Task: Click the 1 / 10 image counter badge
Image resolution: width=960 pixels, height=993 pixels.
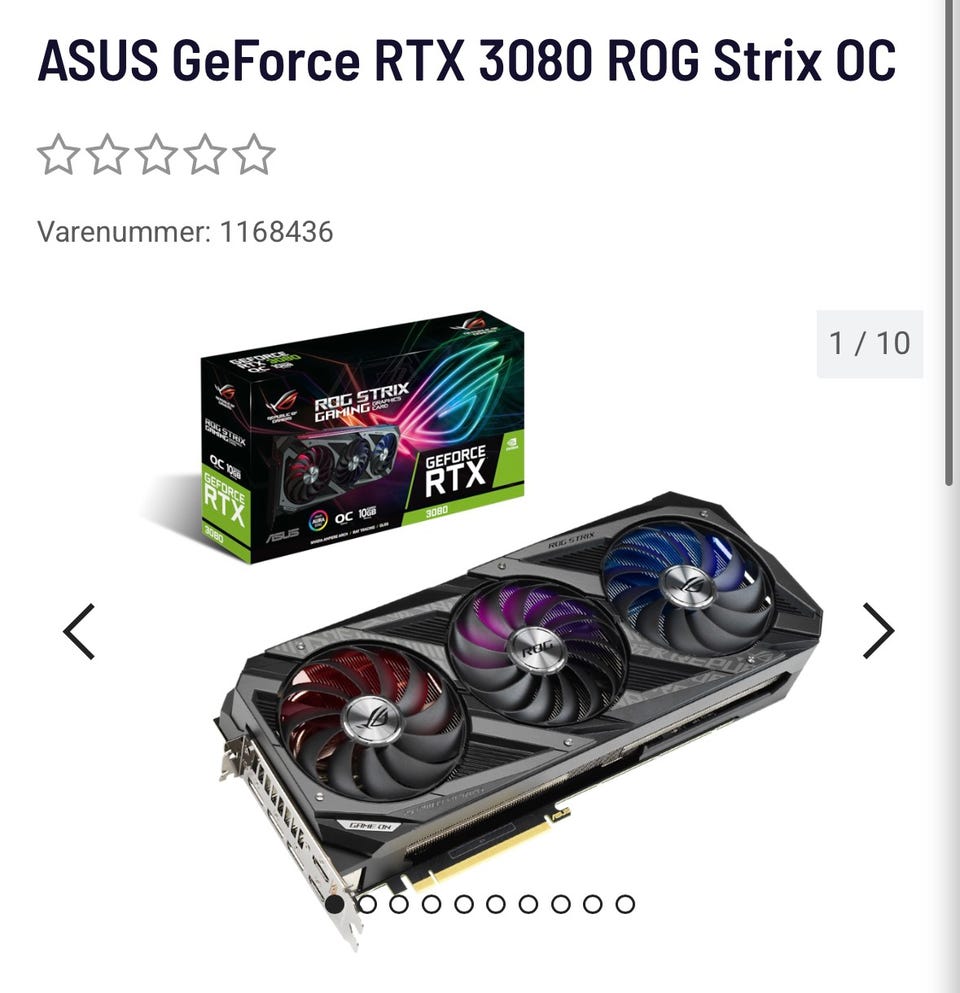Action: [x=869, y=344]
